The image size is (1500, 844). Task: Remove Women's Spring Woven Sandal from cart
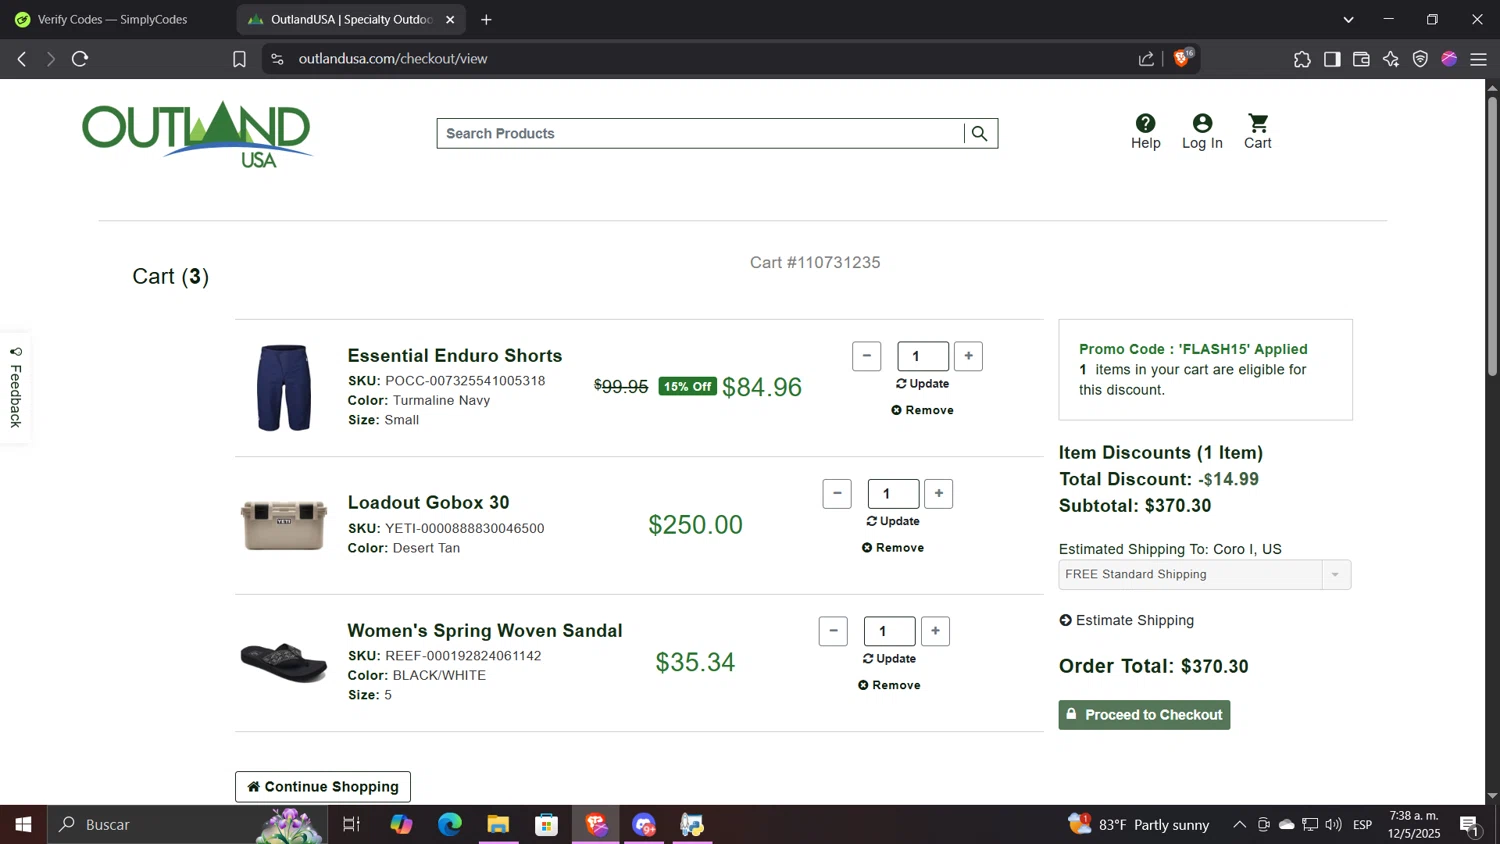(x=889, y=685)
